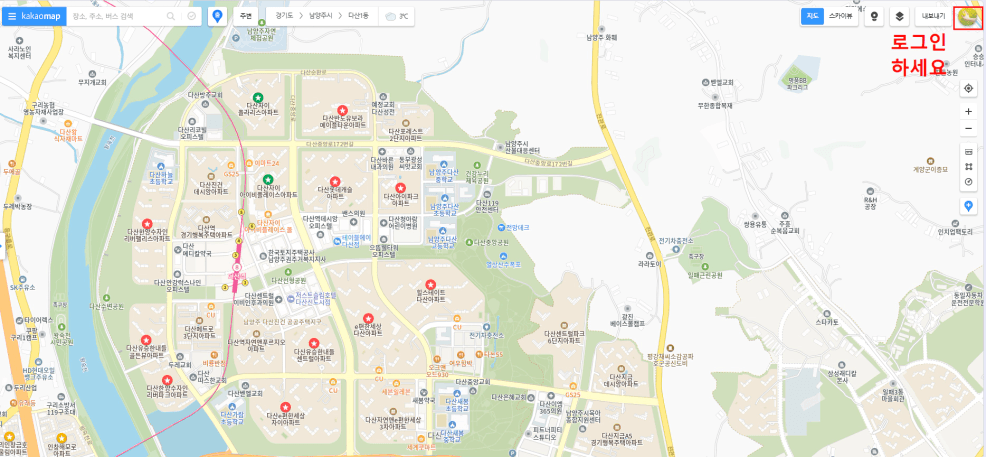Select the distance measuring ruler tool
Screen dimensions: 986x457
[x=968, y=153]
